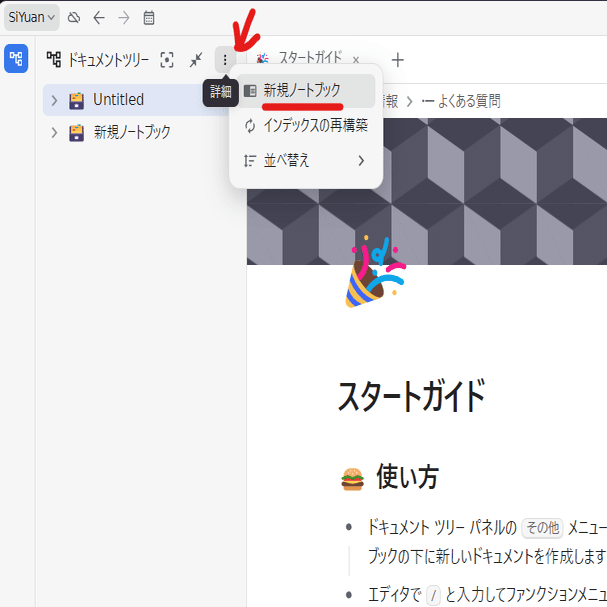Click the 使い方 heading

407,477
